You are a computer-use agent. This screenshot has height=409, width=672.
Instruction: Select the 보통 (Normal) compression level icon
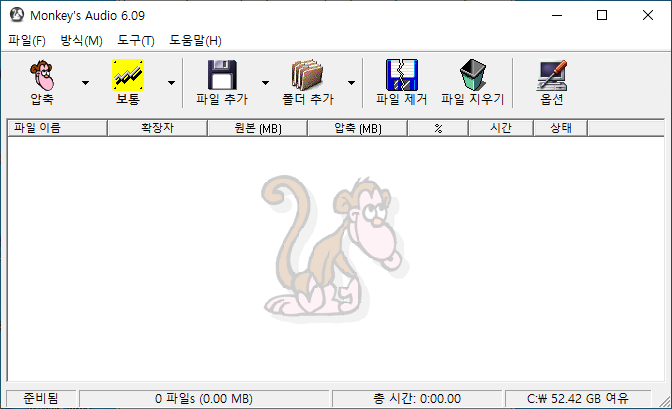[128, 75]
